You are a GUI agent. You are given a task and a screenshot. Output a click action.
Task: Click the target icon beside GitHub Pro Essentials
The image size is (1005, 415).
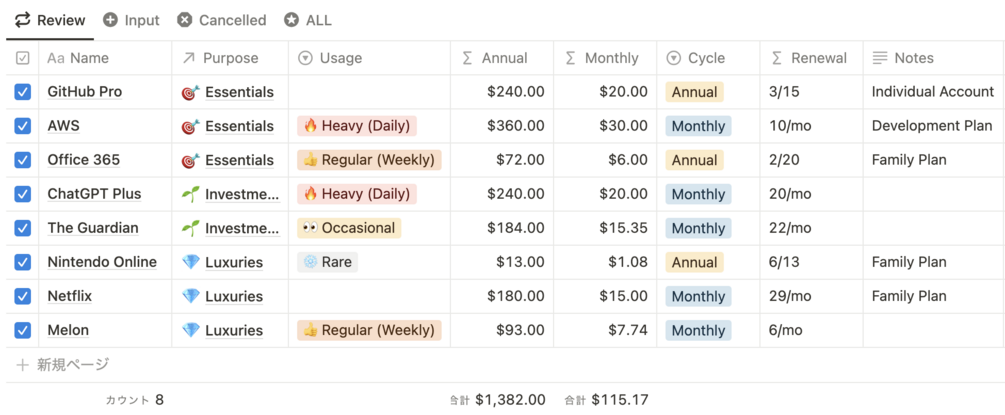point(190,92)
